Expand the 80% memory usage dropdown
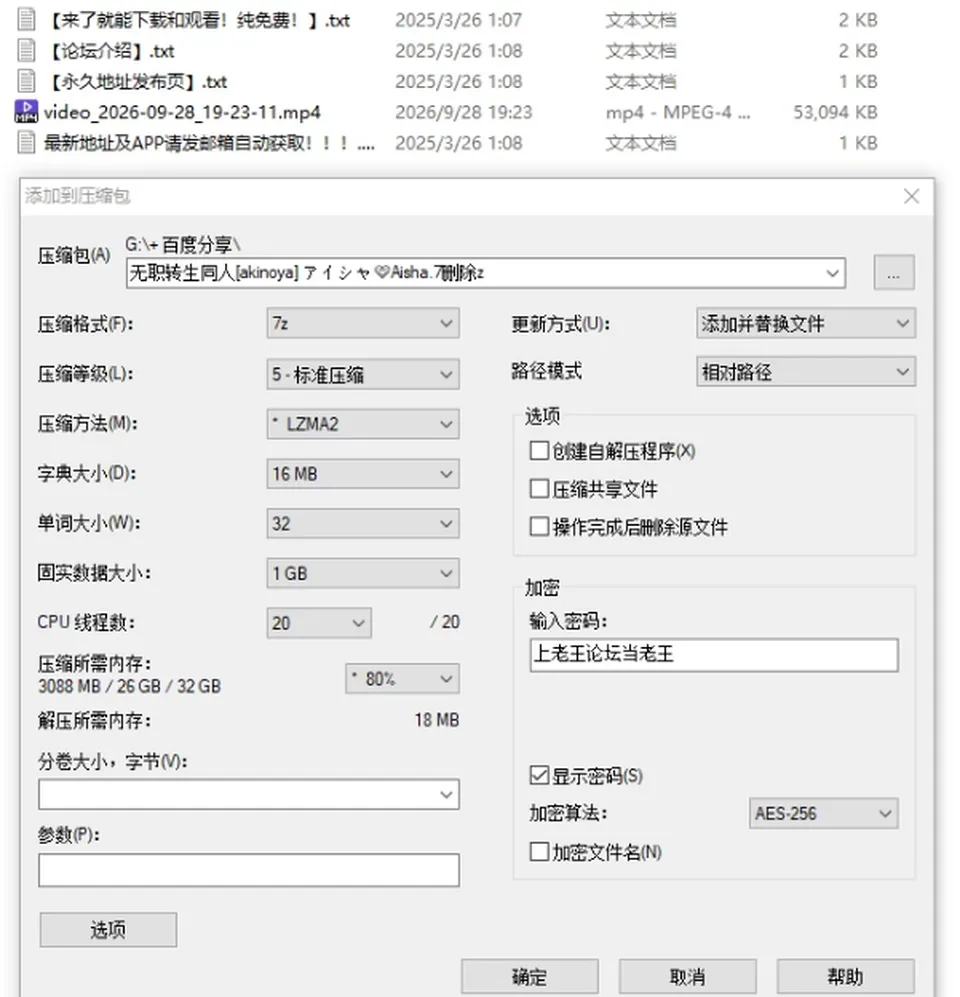The width and height of the screenshot is (960, 997). click(x=402, y=679)
